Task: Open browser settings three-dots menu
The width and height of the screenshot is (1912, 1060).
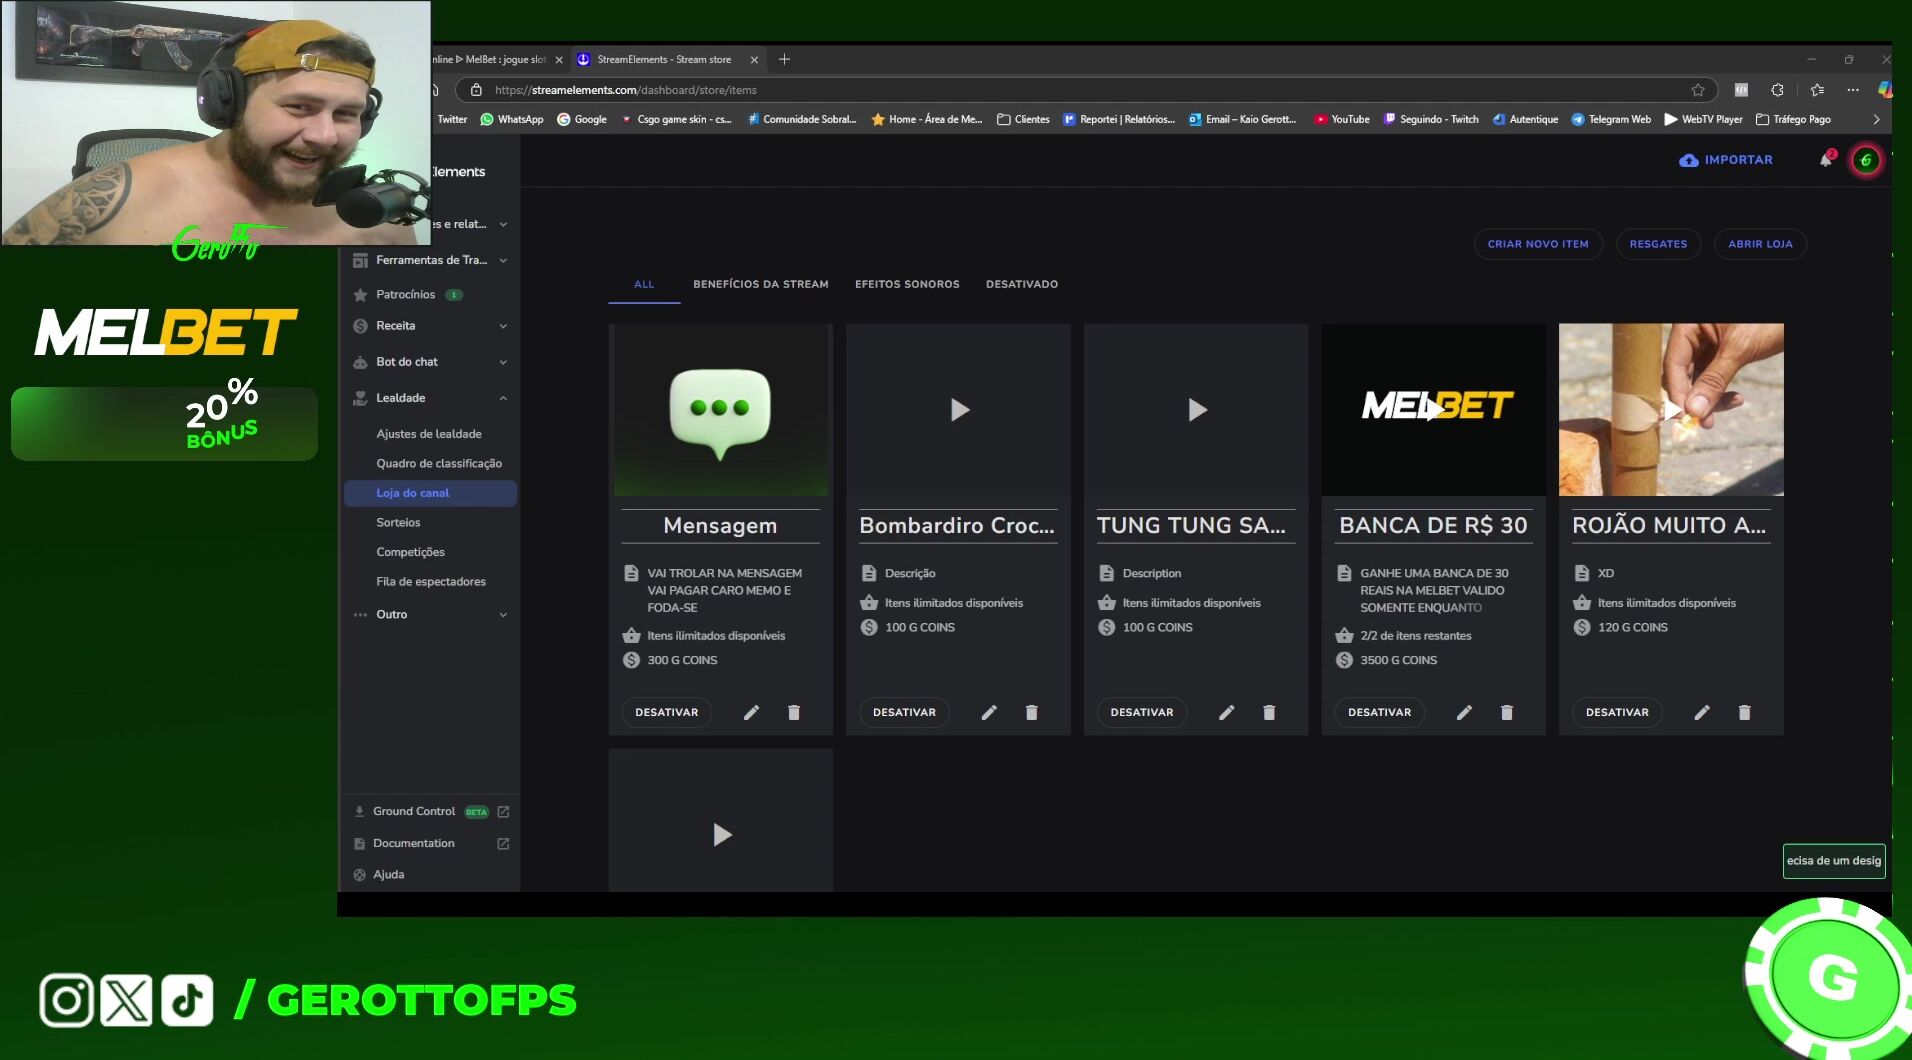Action: point(1853,90)
